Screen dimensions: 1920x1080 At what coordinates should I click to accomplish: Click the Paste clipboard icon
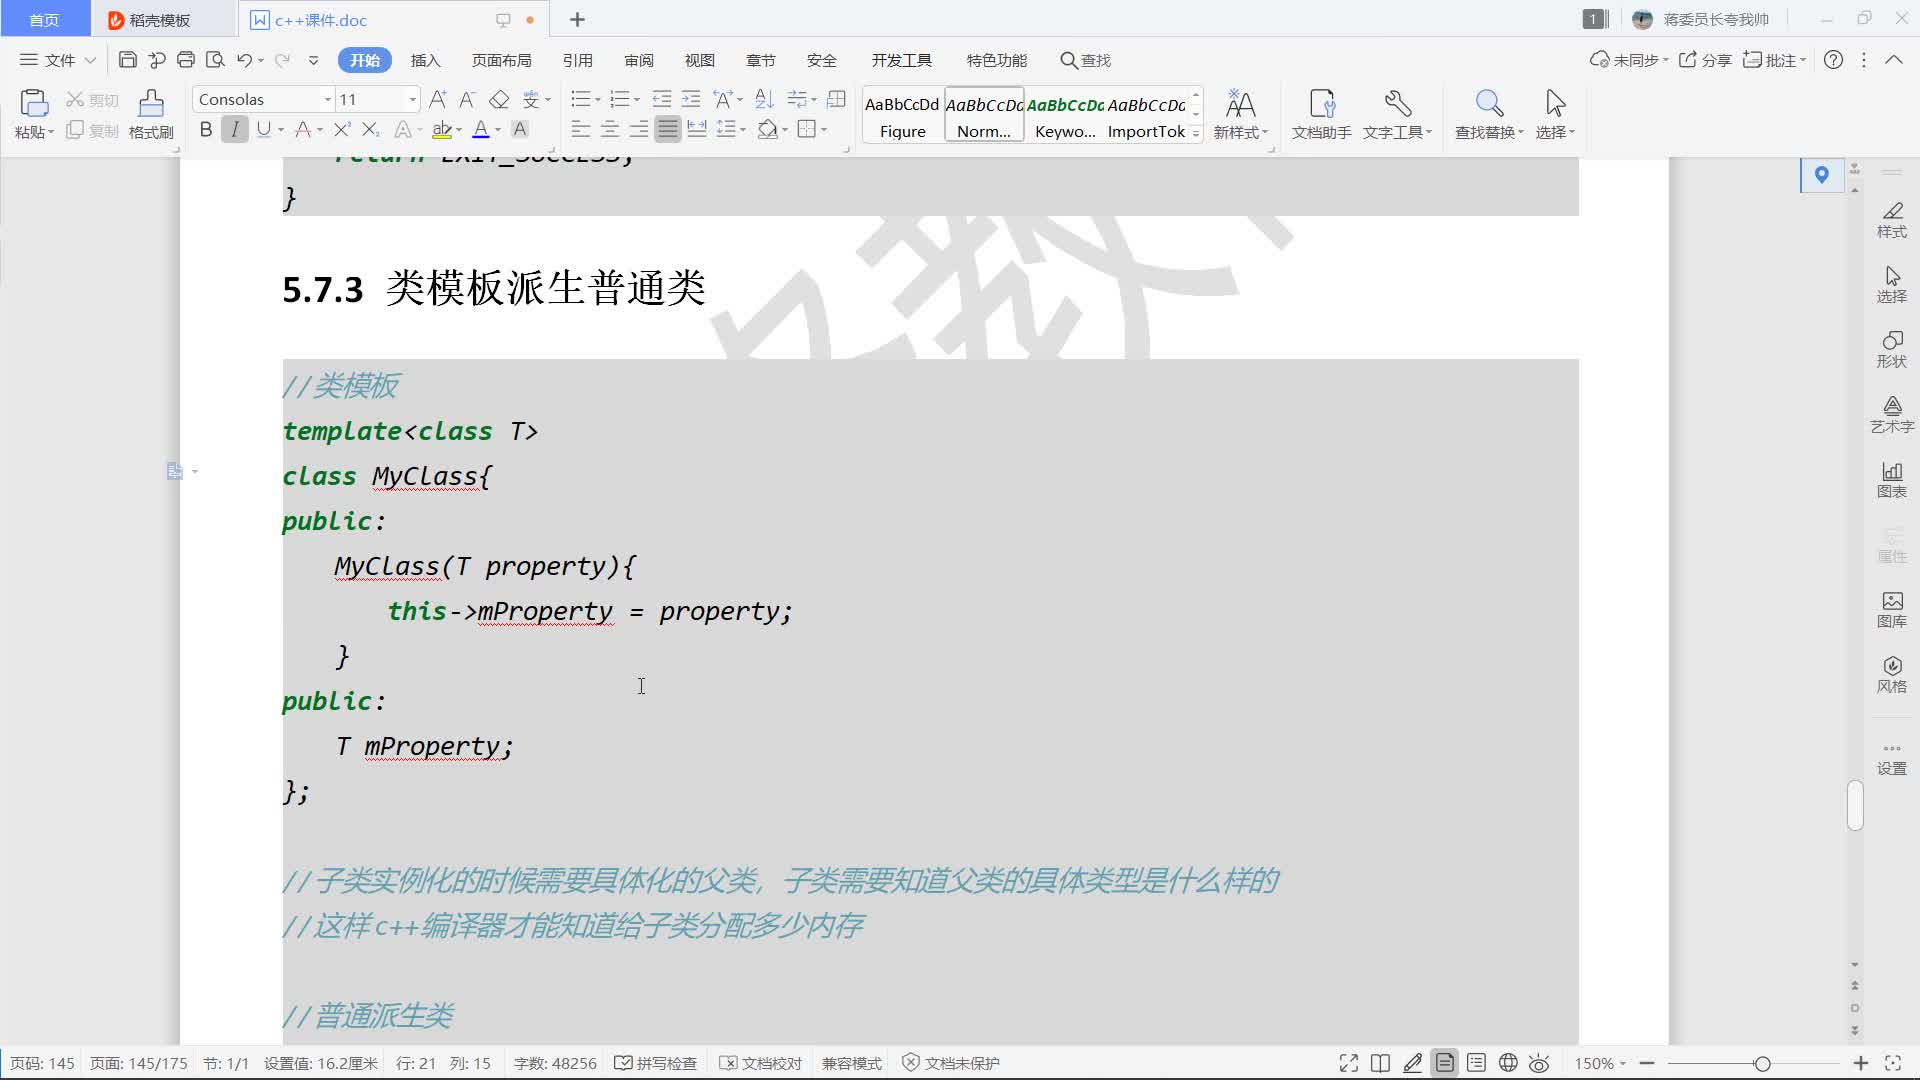coord(34,103)
